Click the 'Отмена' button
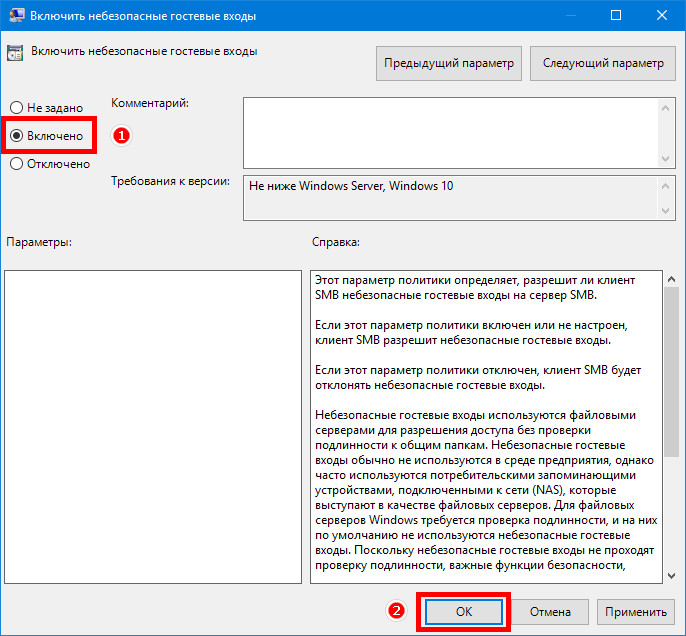This screenshot has width=686, height=636. coord(550,612)
